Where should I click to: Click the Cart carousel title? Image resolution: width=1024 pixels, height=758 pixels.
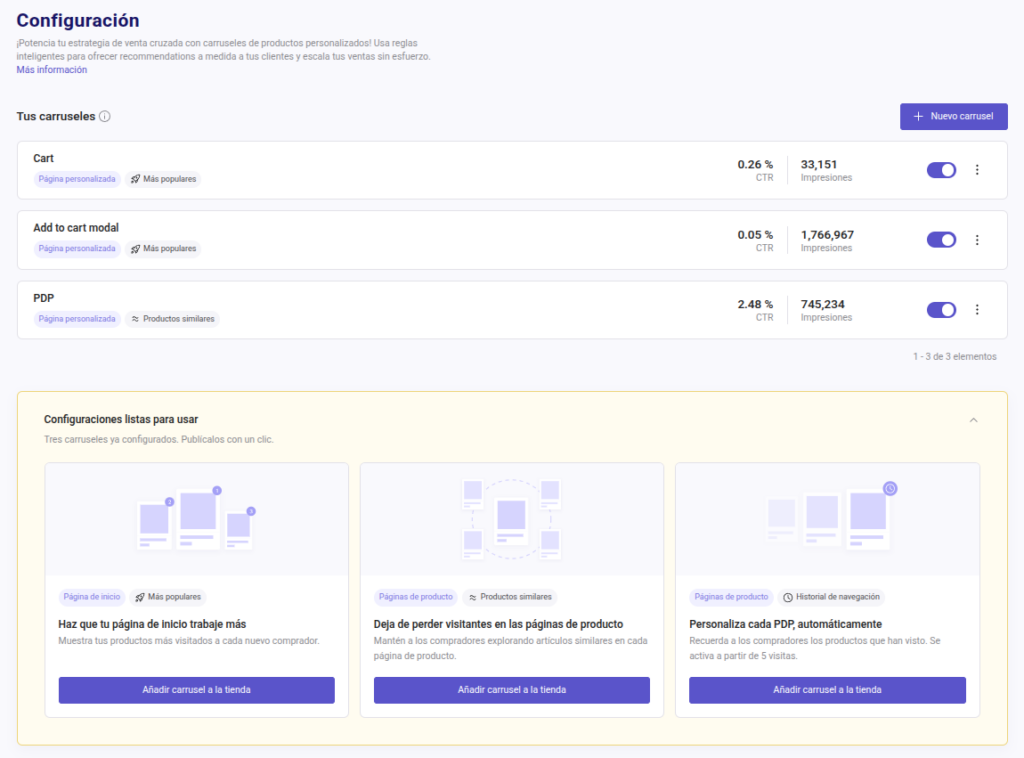44,159
